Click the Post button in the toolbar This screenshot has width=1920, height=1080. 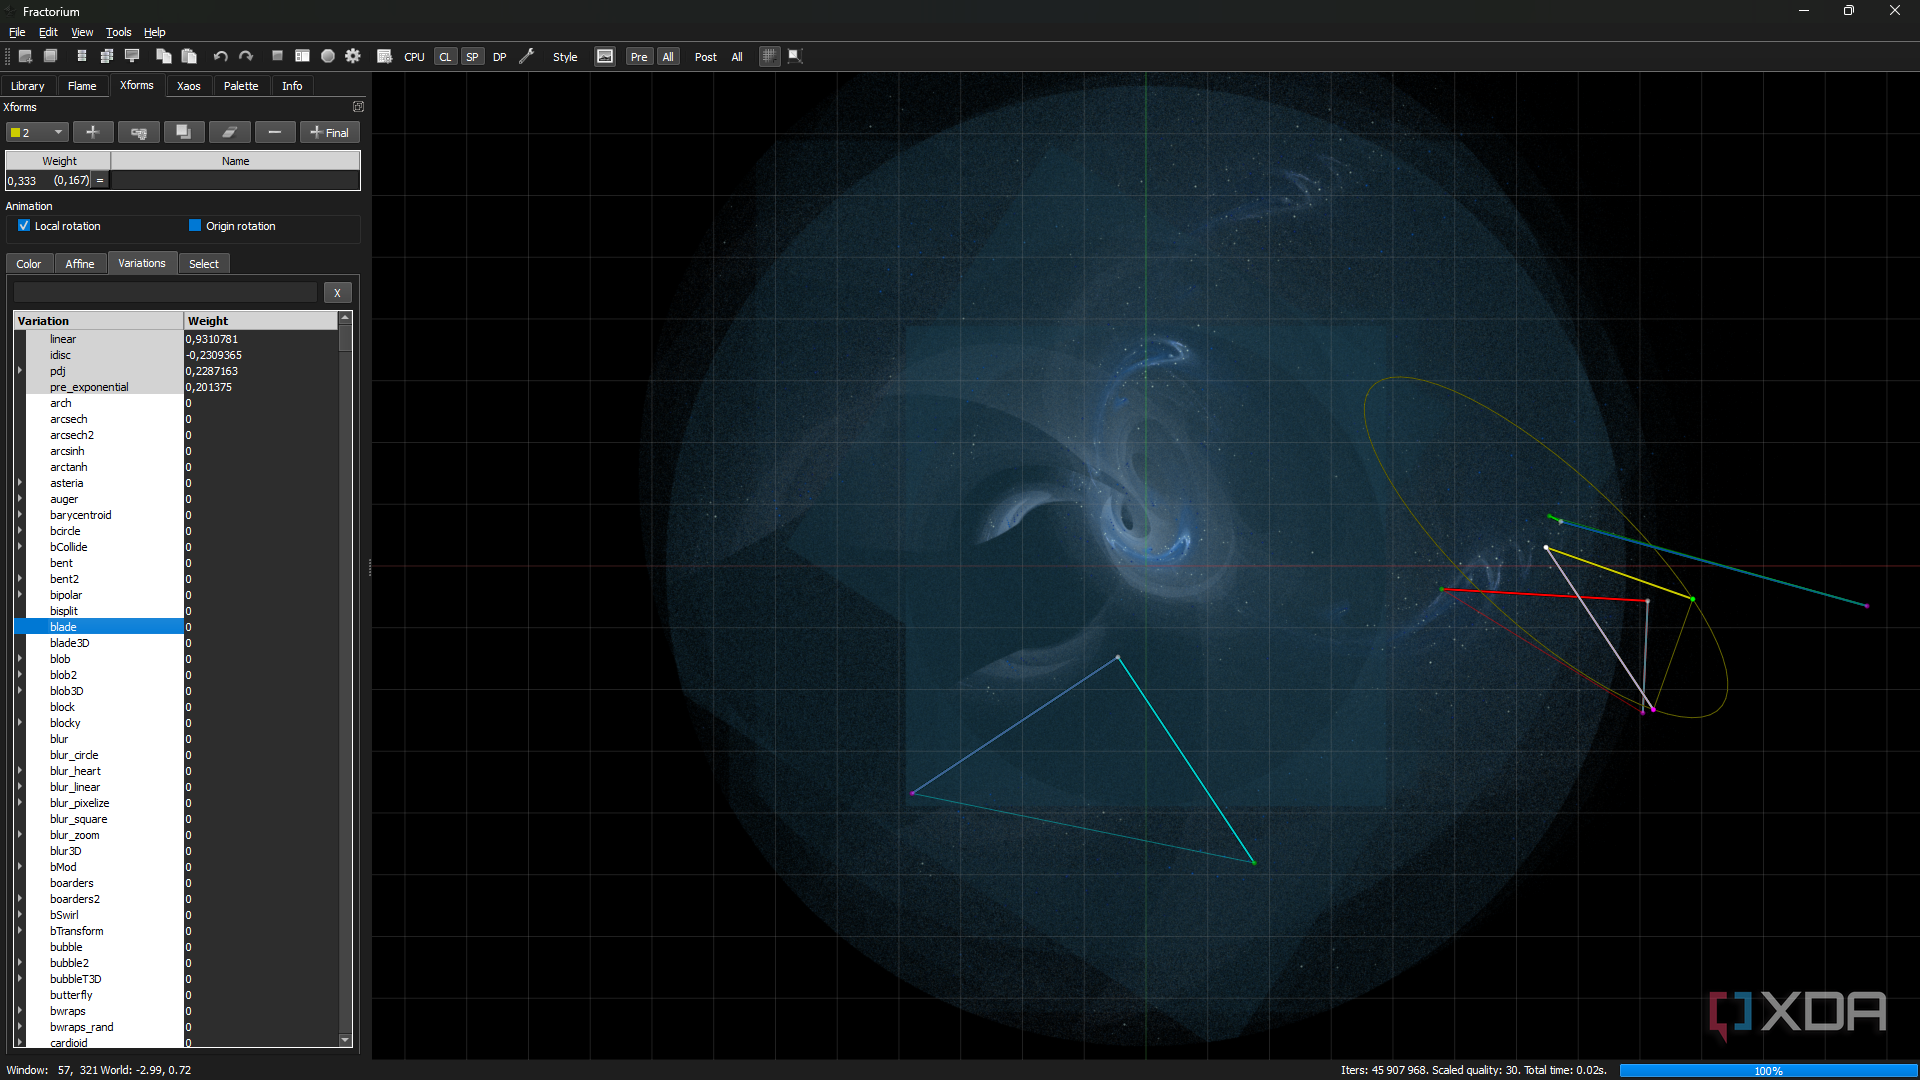(706, 57)
